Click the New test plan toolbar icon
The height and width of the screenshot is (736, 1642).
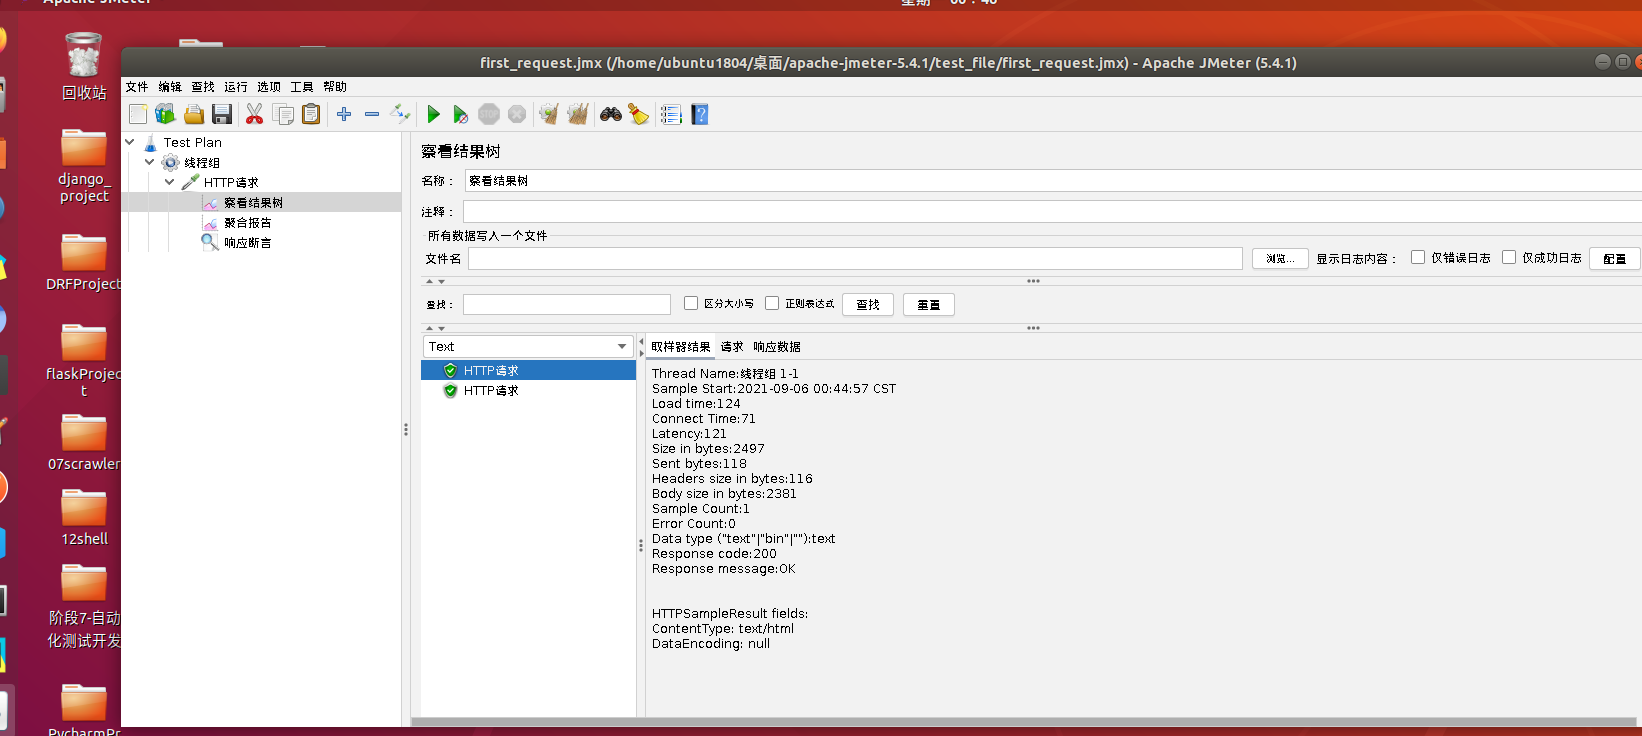[x=138, y=114]
